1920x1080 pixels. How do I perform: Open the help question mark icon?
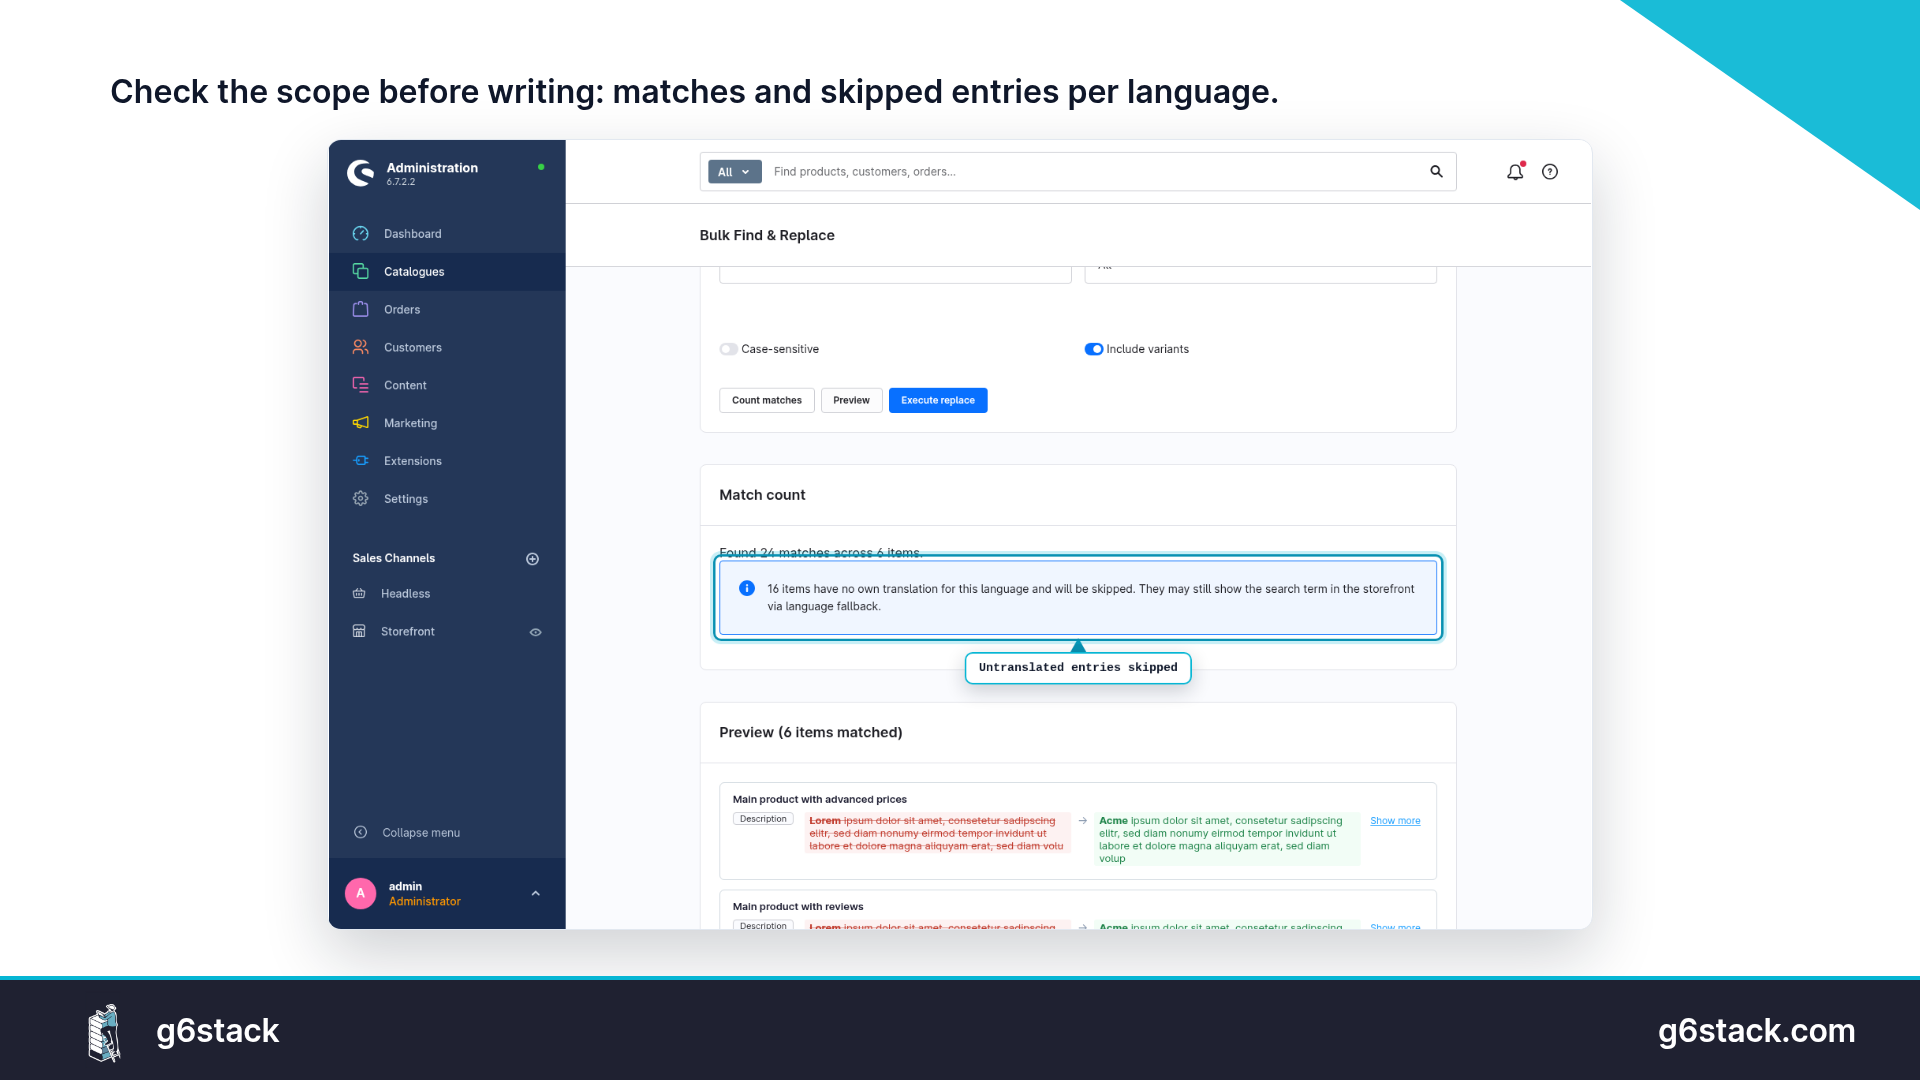(1550, 172)
